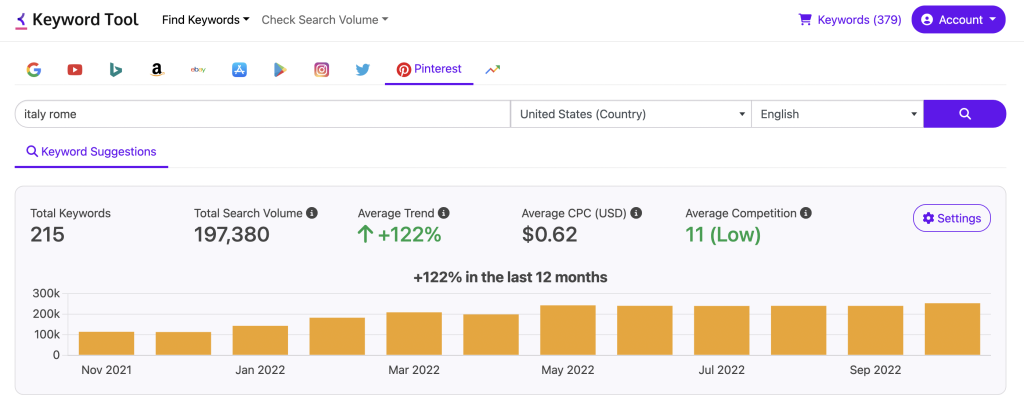
Task: Open the Find Keywords dropdown menu
Action: click(206, 20)
